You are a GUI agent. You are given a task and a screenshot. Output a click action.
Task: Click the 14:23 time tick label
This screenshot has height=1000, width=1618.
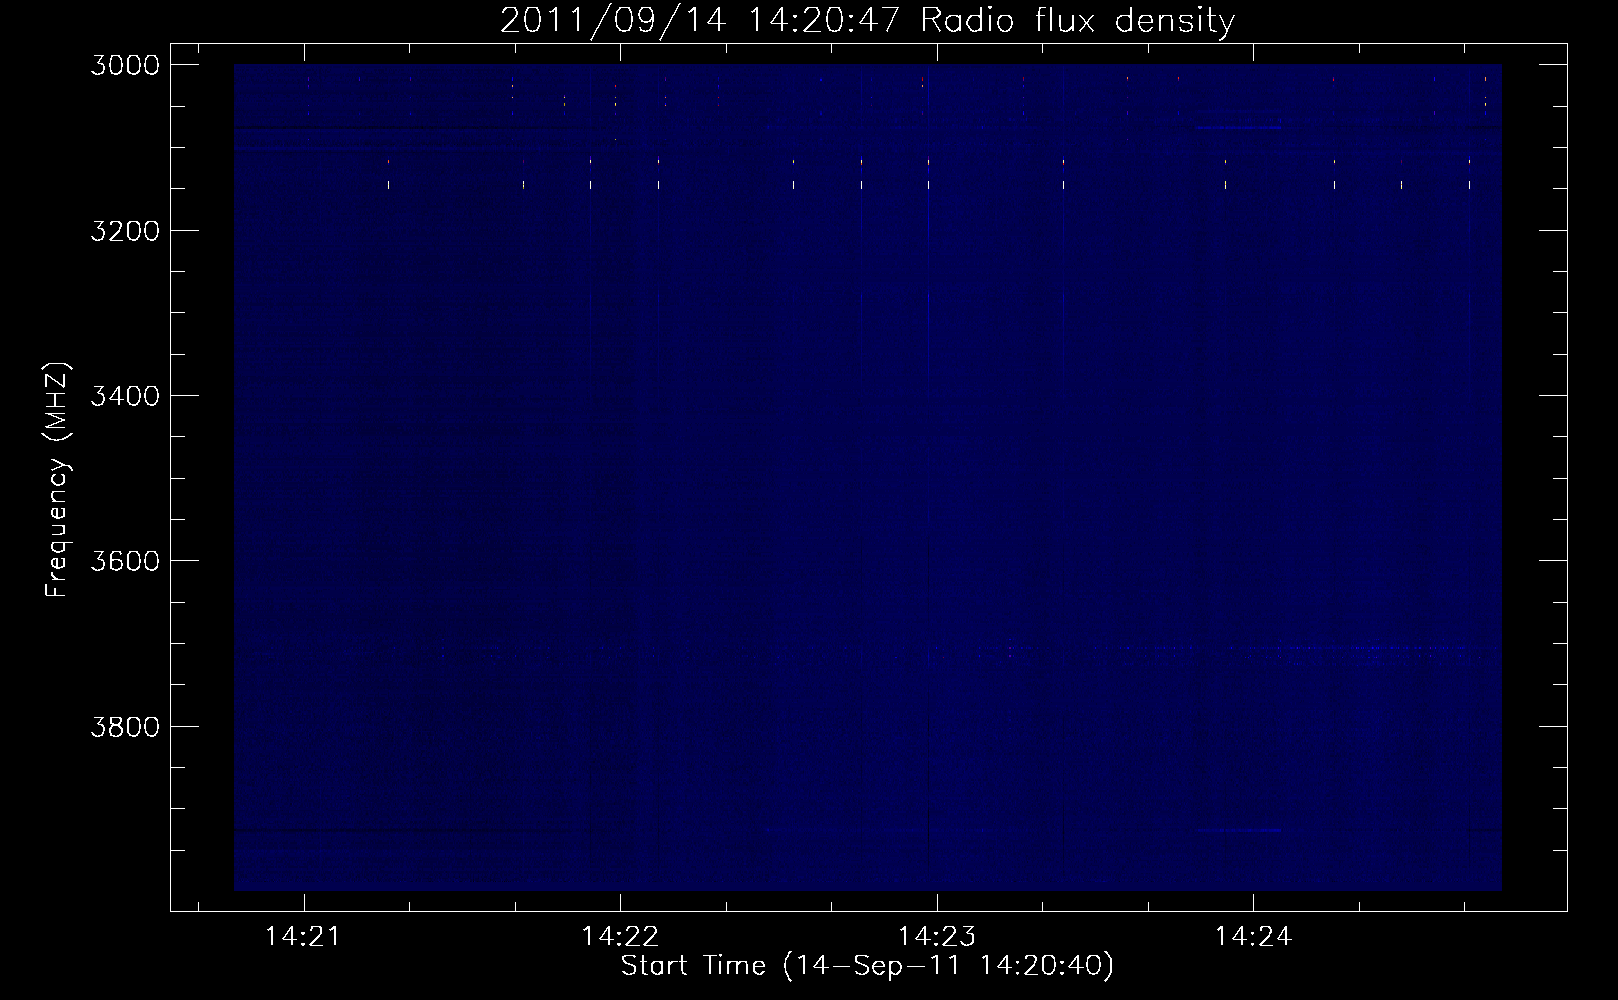(937, 936)
